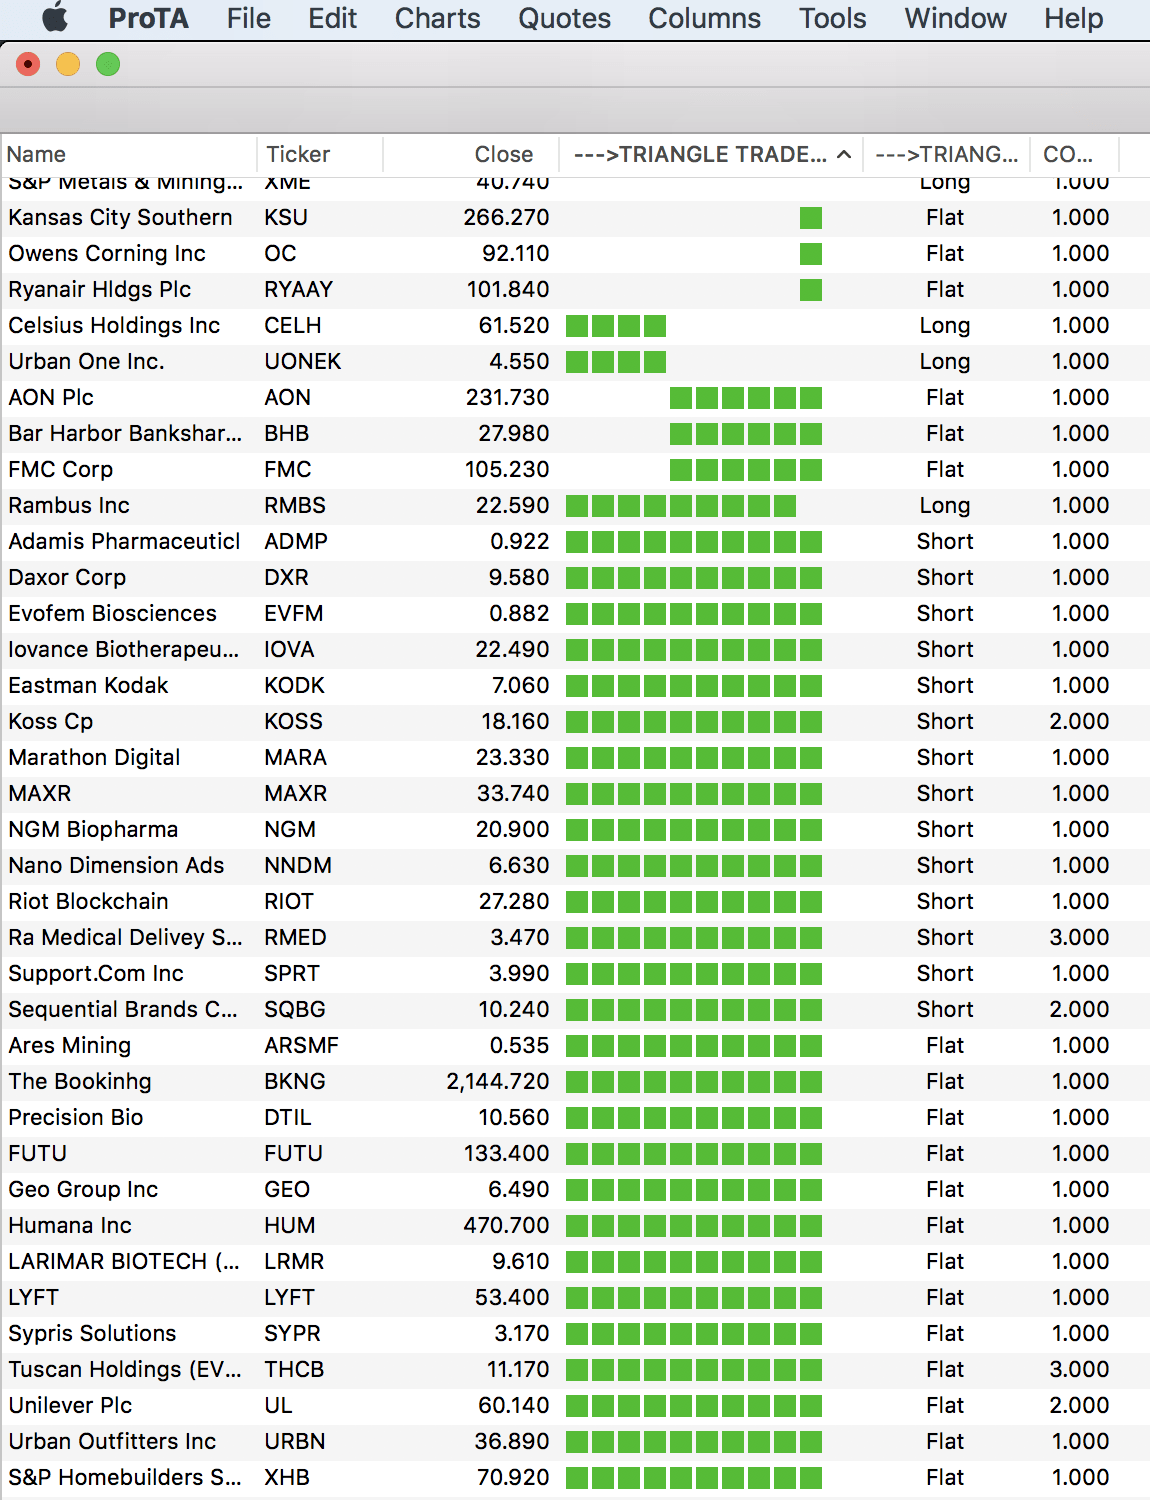Click AON close price 231.730
The height and width of the screenshot is (1500, 1150).
508,397
